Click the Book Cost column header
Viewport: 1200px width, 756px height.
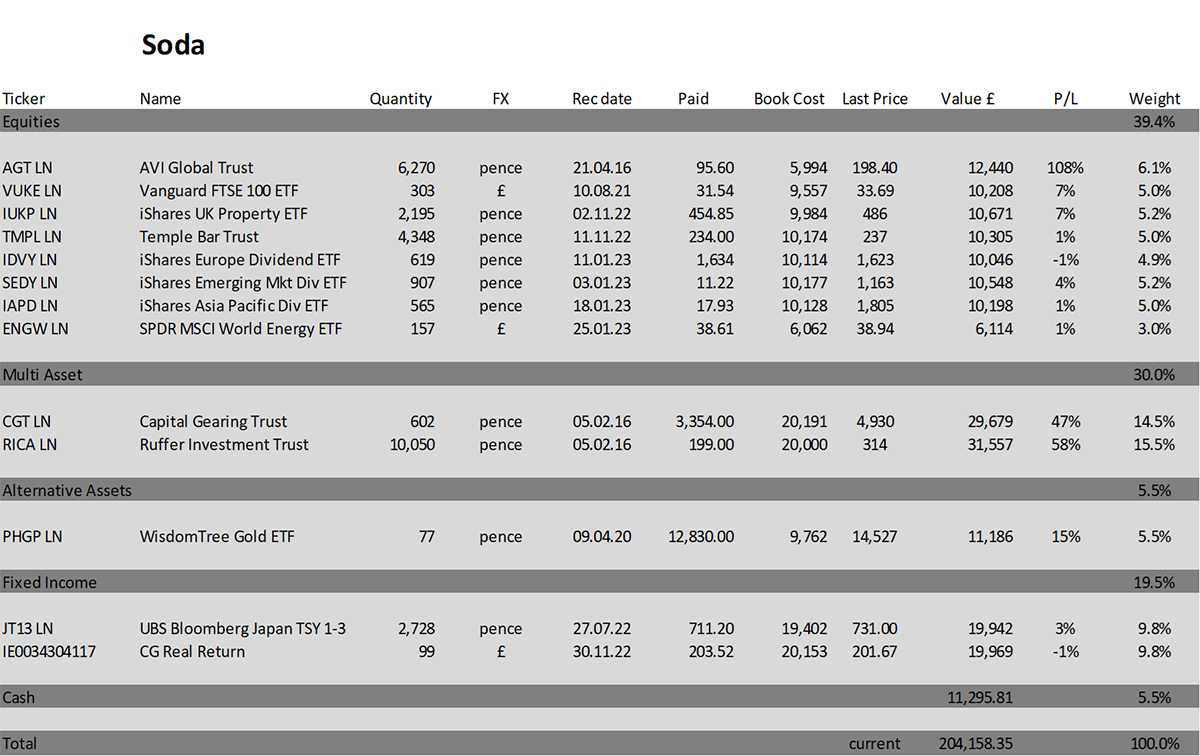click(790, 99)
